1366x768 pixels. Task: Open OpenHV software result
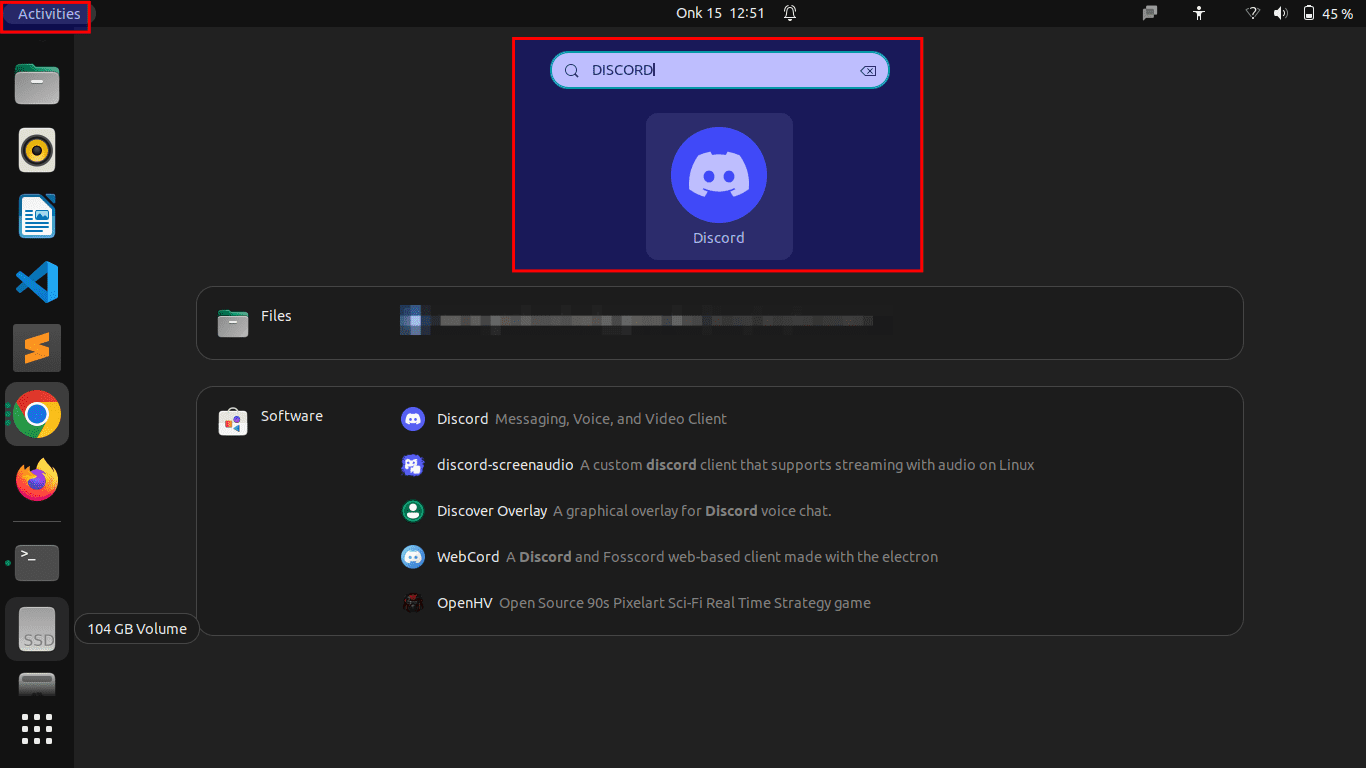(635, 603)
